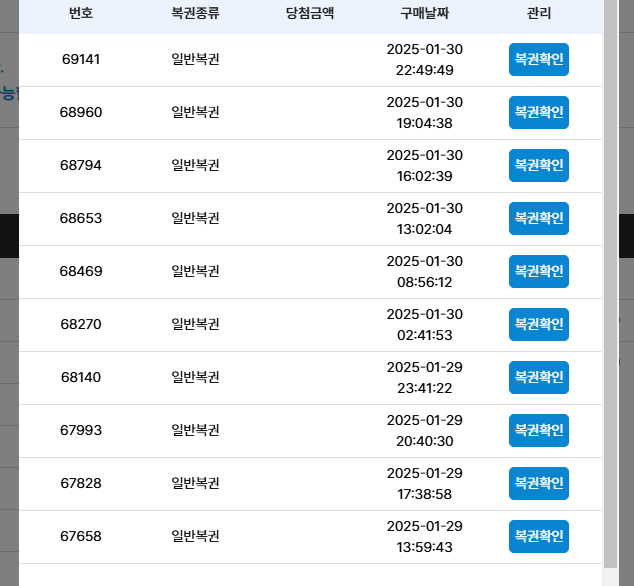Click purchase date 2025-01-29 13:59:43
This screenshot has height=586, width=634.
(x=425, y=536)
